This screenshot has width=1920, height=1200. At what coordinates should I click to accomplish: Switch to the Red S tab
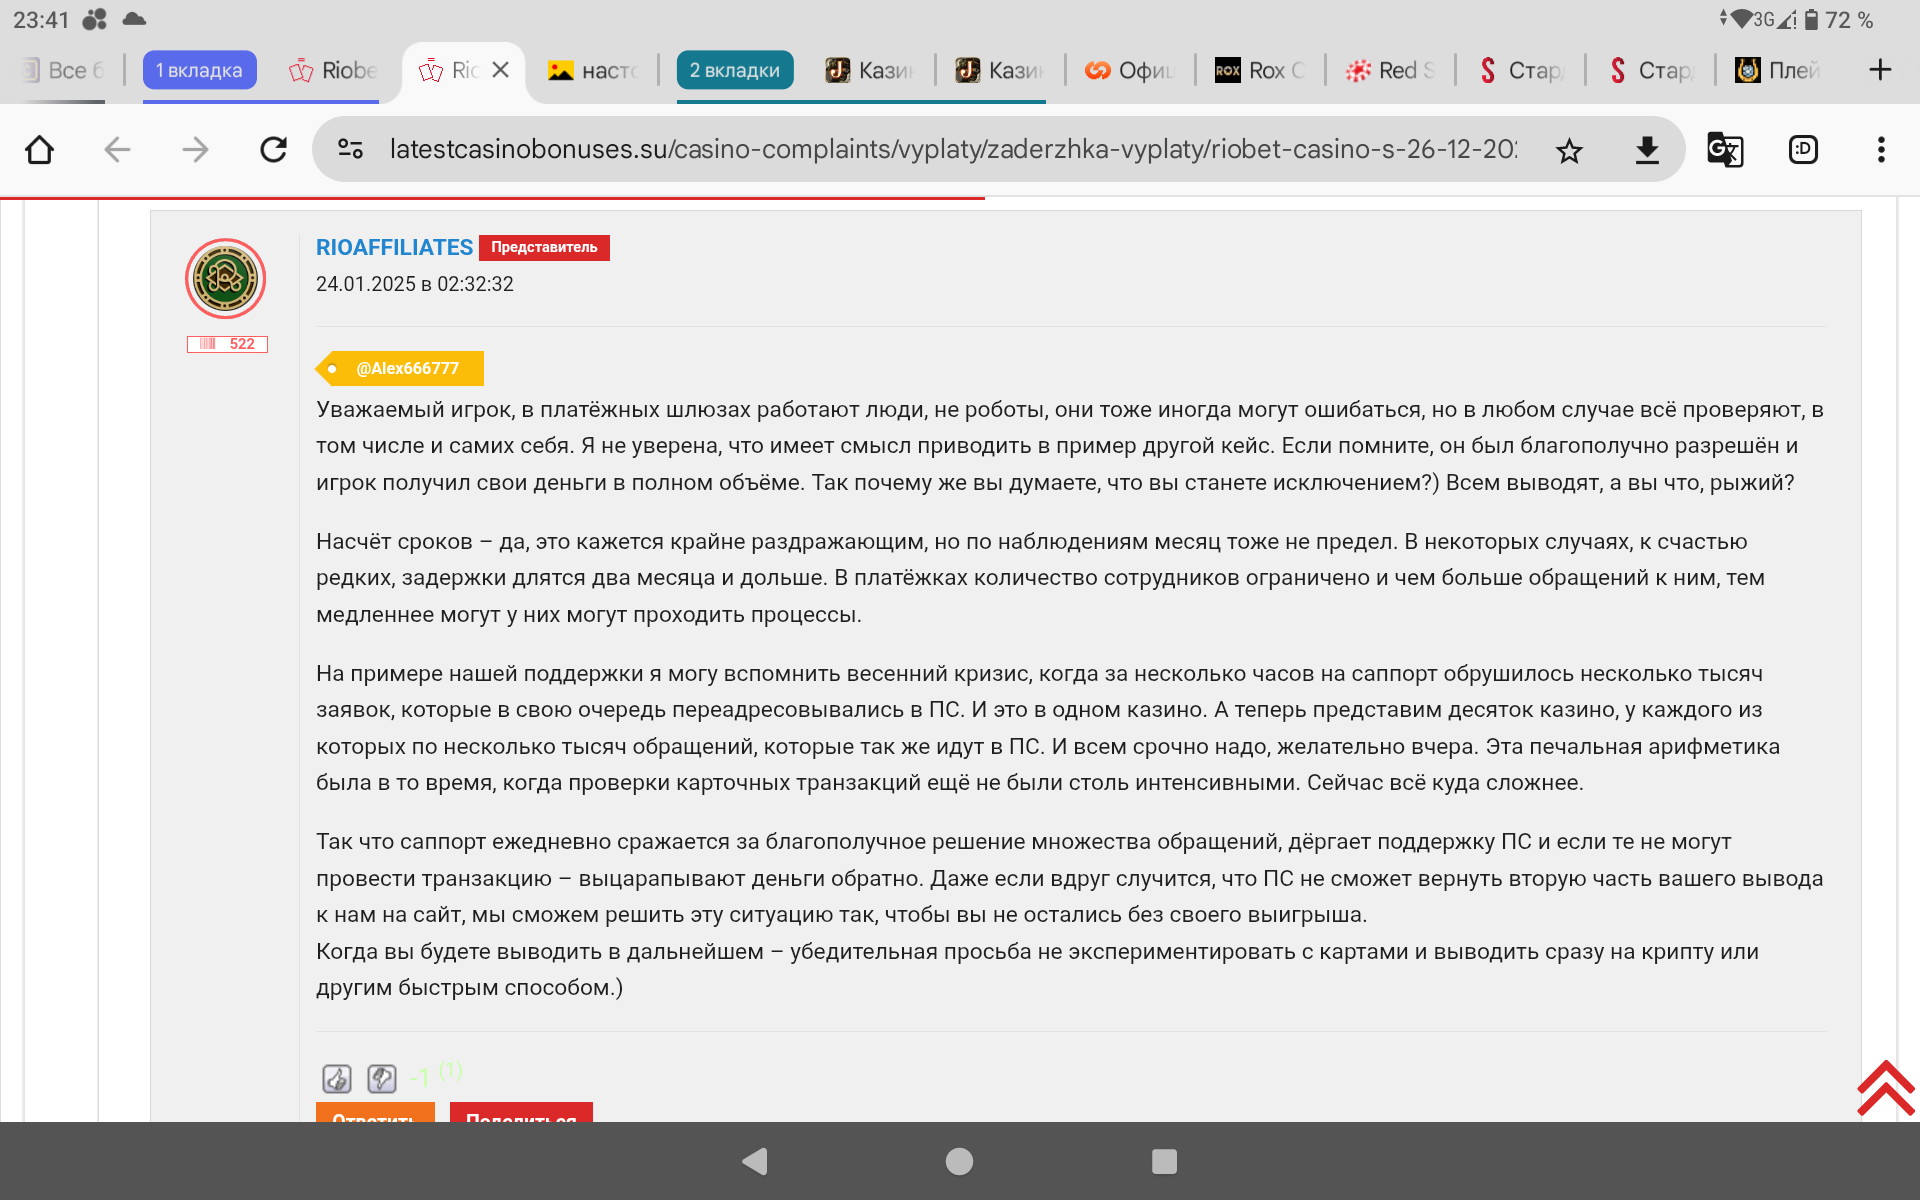tap(1390, 70)
